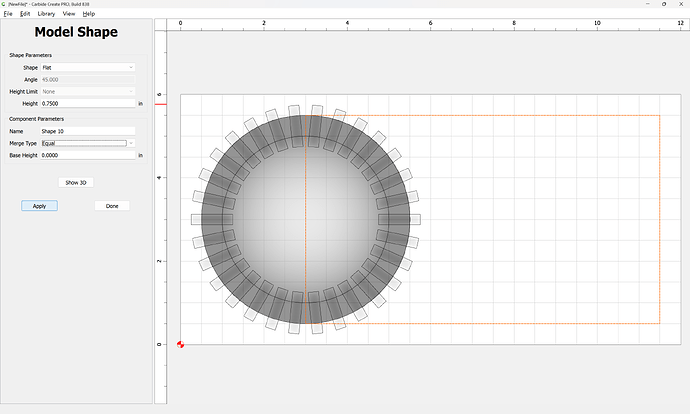This screenshot has width=690, height=414.
Task: Open the Help menu
Action: pyautogui.click(x=89, y=14)
